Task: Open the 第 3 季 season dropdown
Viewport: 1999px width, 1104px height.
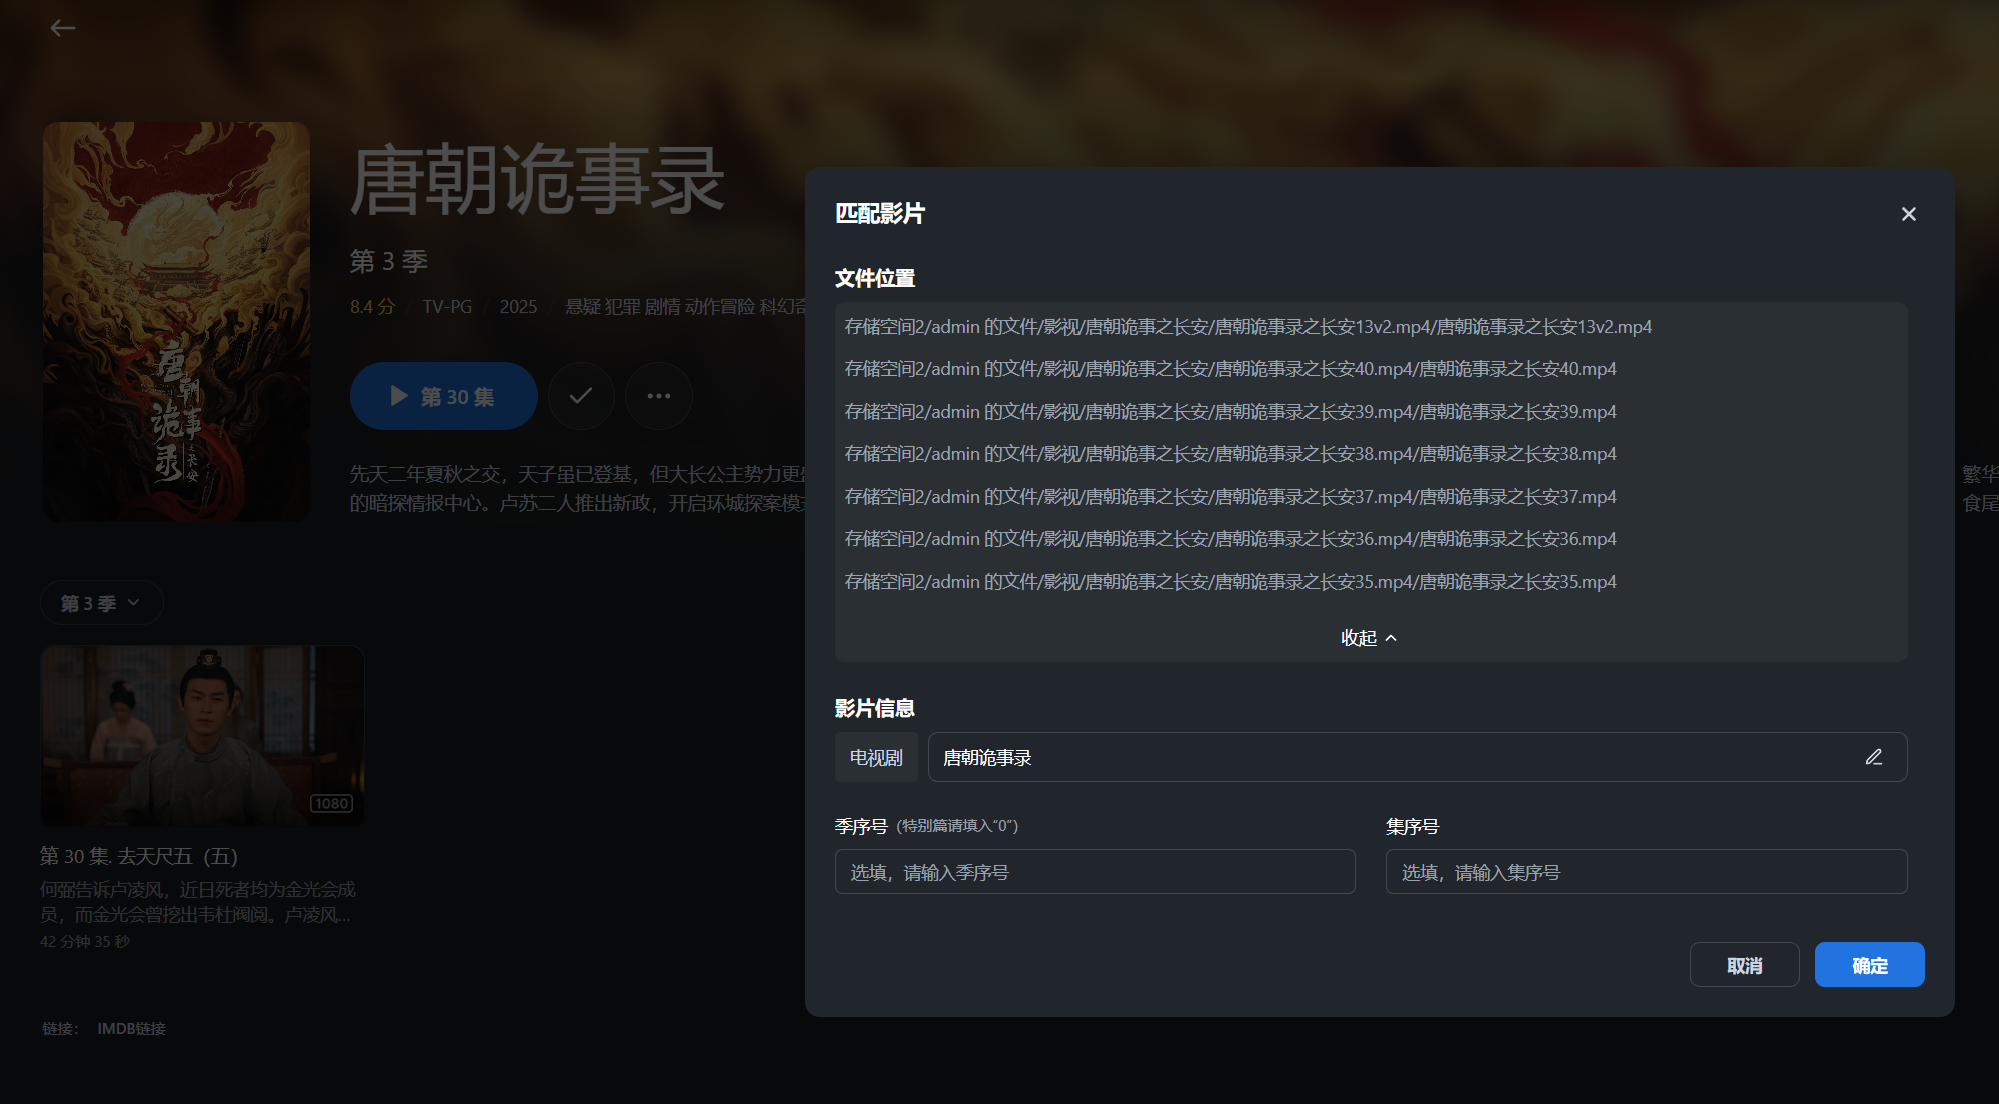Action: pos(100,603)
